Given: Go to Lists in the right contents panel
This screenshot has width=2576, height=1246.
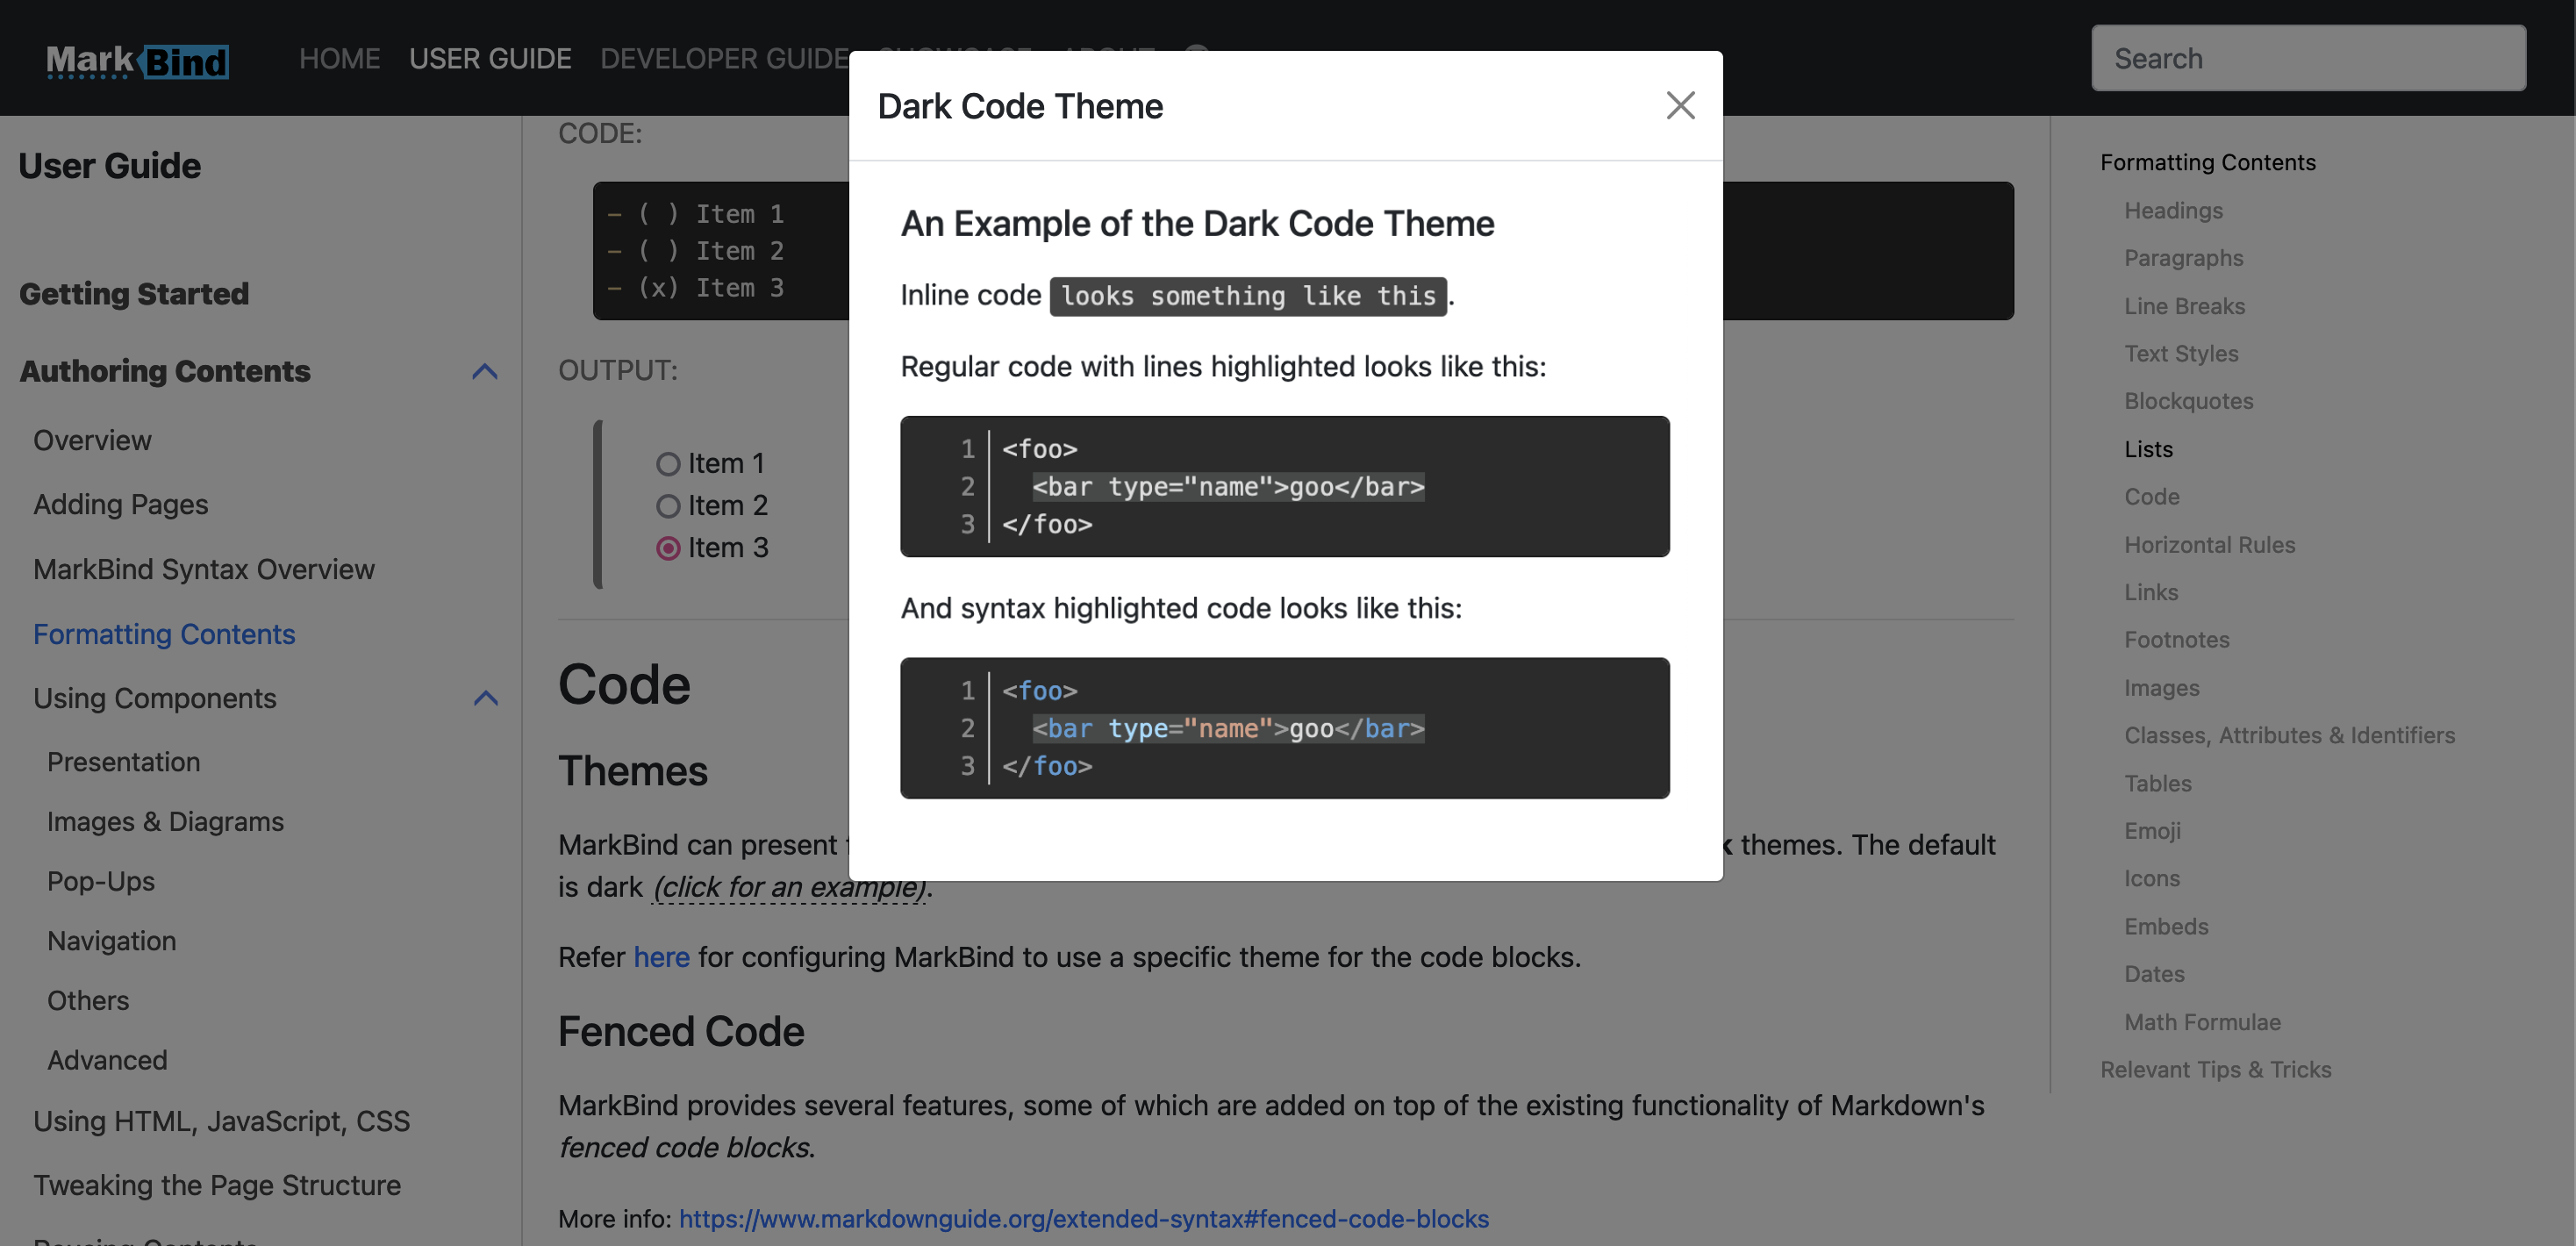Looking at the screenshot, I should tap(2149, 449).
